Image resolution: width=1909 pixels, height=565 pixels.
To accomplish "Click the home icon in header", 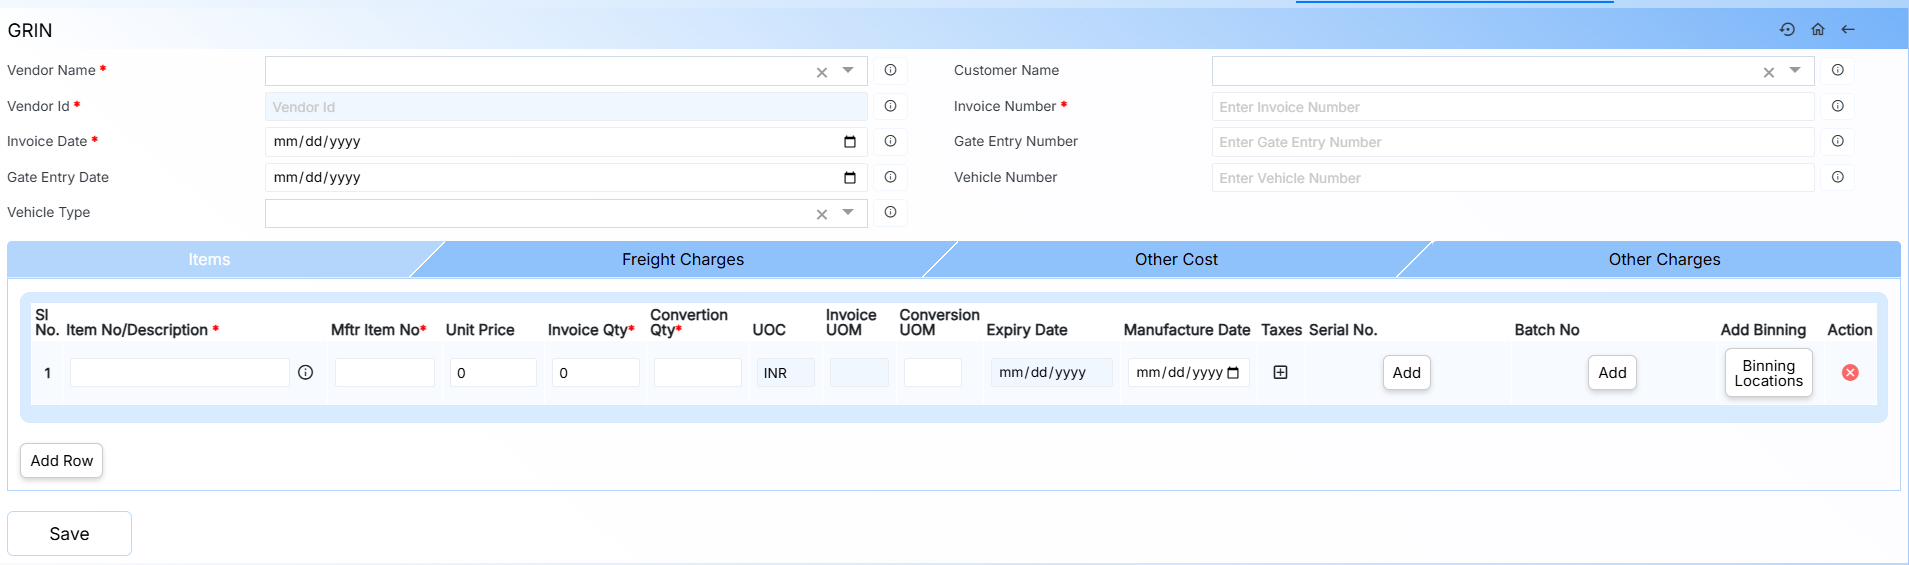I will point(1818,30).
